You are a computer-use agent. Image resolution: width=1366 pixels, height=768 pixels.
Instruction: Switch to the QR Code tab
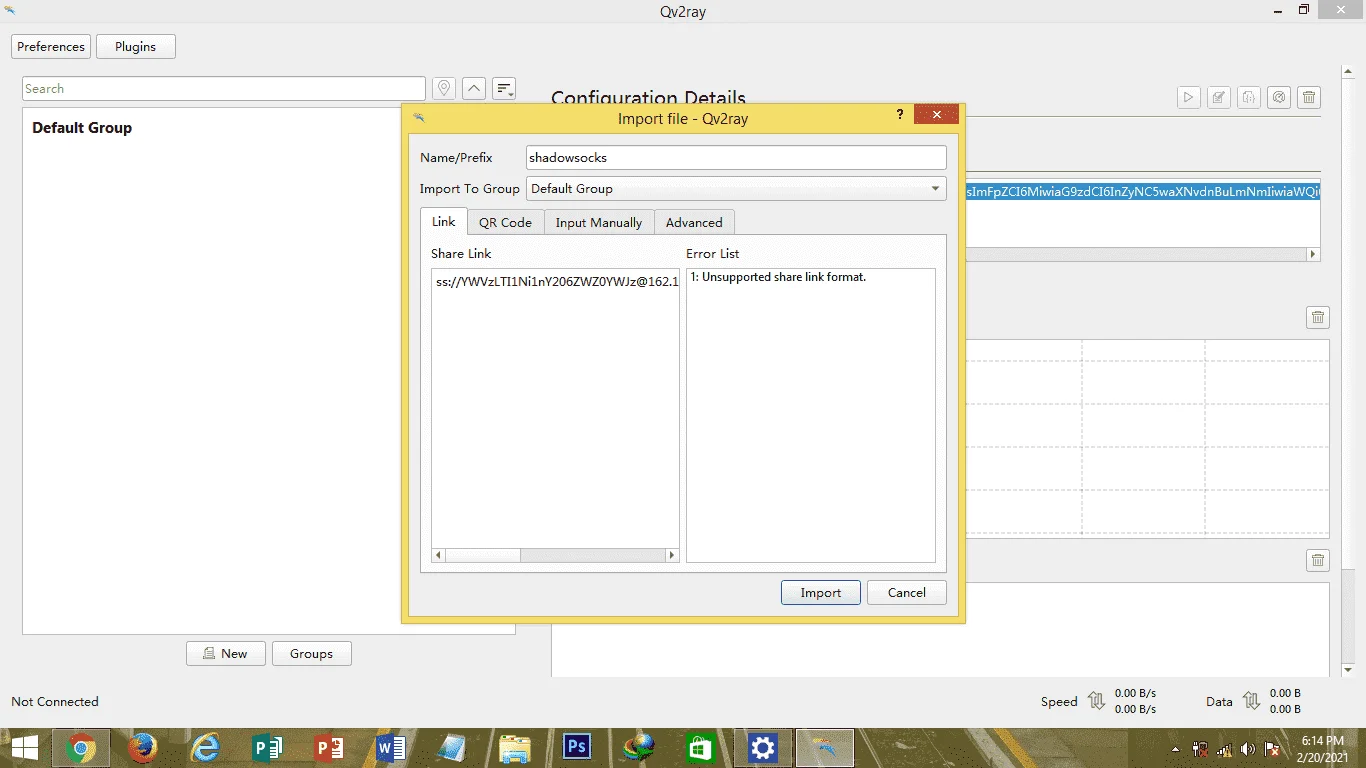505,222
